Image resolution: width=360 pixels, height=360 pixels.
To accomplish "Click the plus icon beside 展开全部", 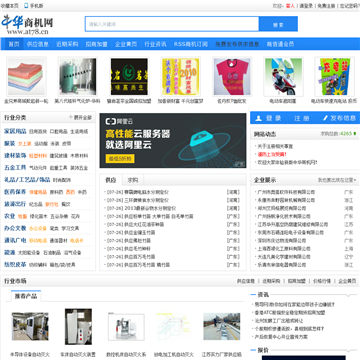I will (x=71, y=117).
